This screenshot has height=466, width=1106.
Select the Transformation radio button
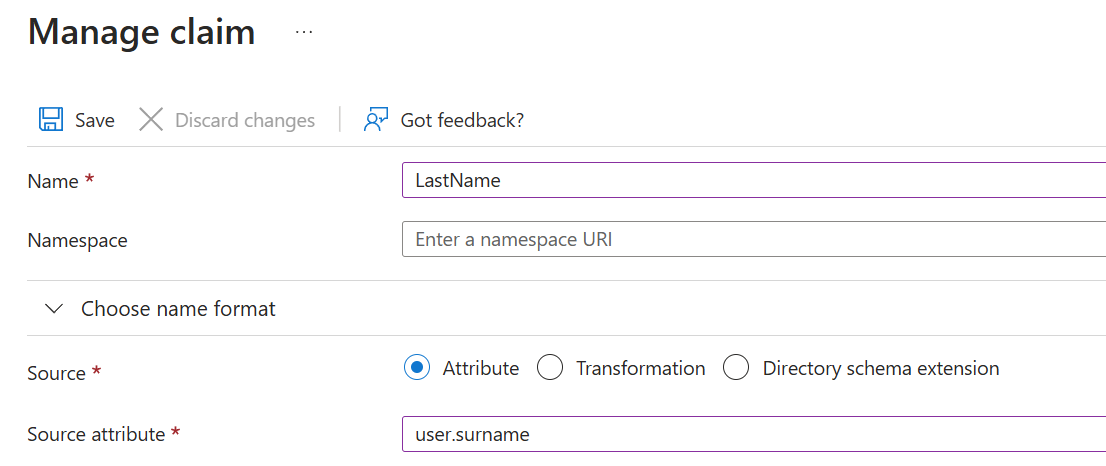click(550, 368)
